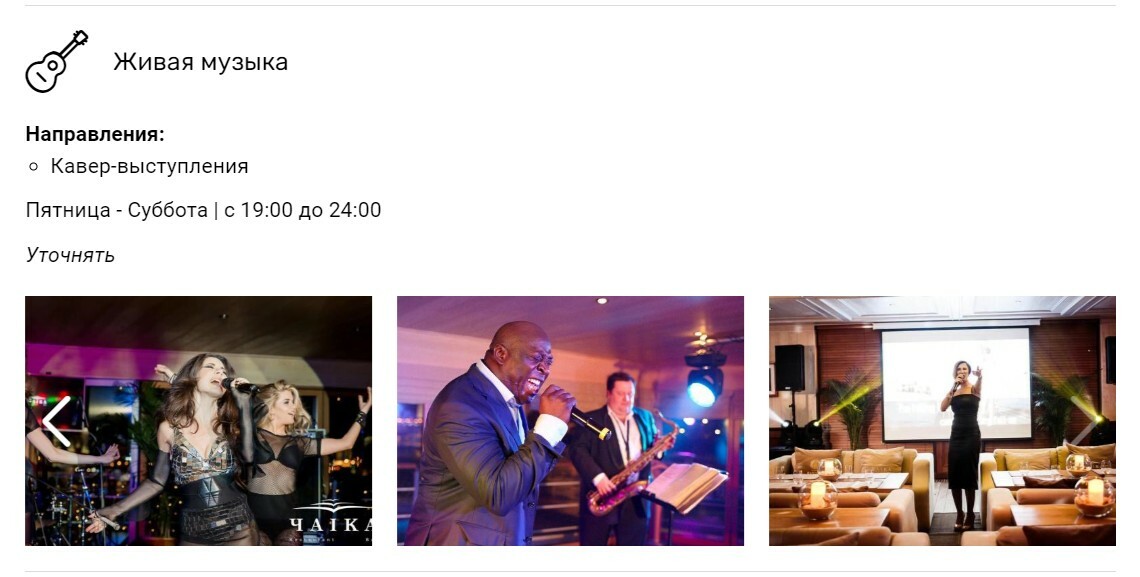Screen dimensions: 1140x577
Task: Click the Пятница - Суббота days text
Action: tap(116, 211)
